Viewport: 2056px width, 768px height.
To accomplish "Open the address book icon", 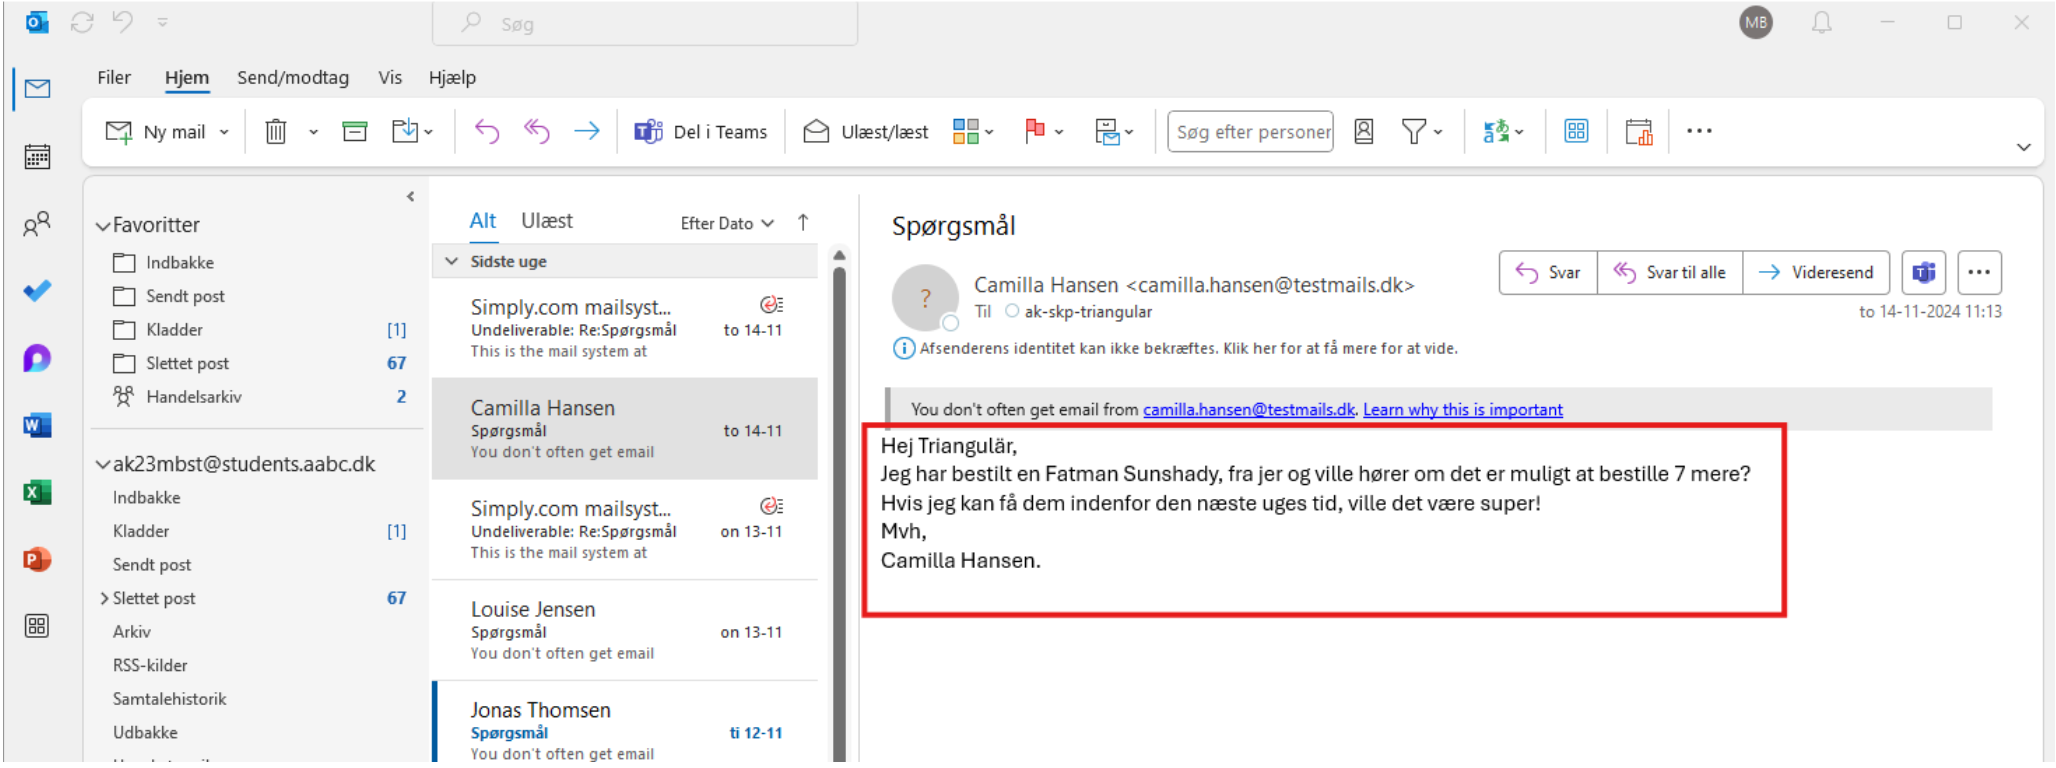I will (x=1363, y=132).
